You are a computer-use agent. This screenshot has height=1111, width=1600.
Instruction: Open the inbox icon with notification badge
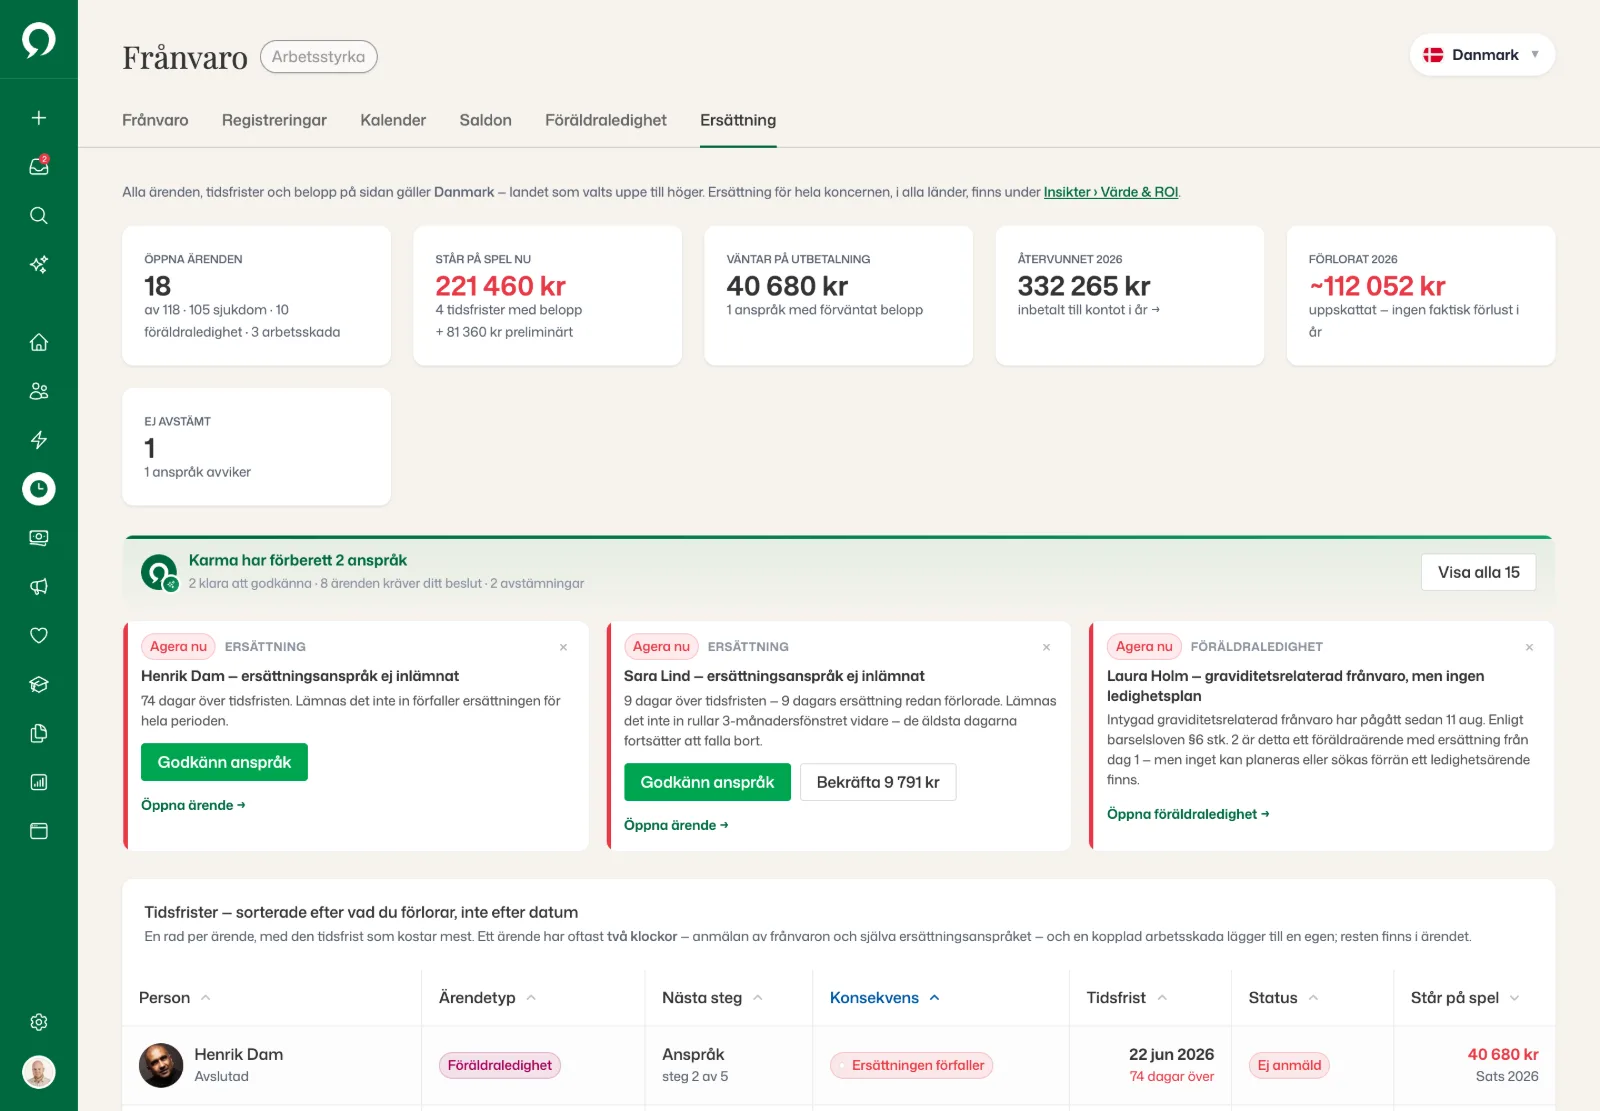pos(39,166)
